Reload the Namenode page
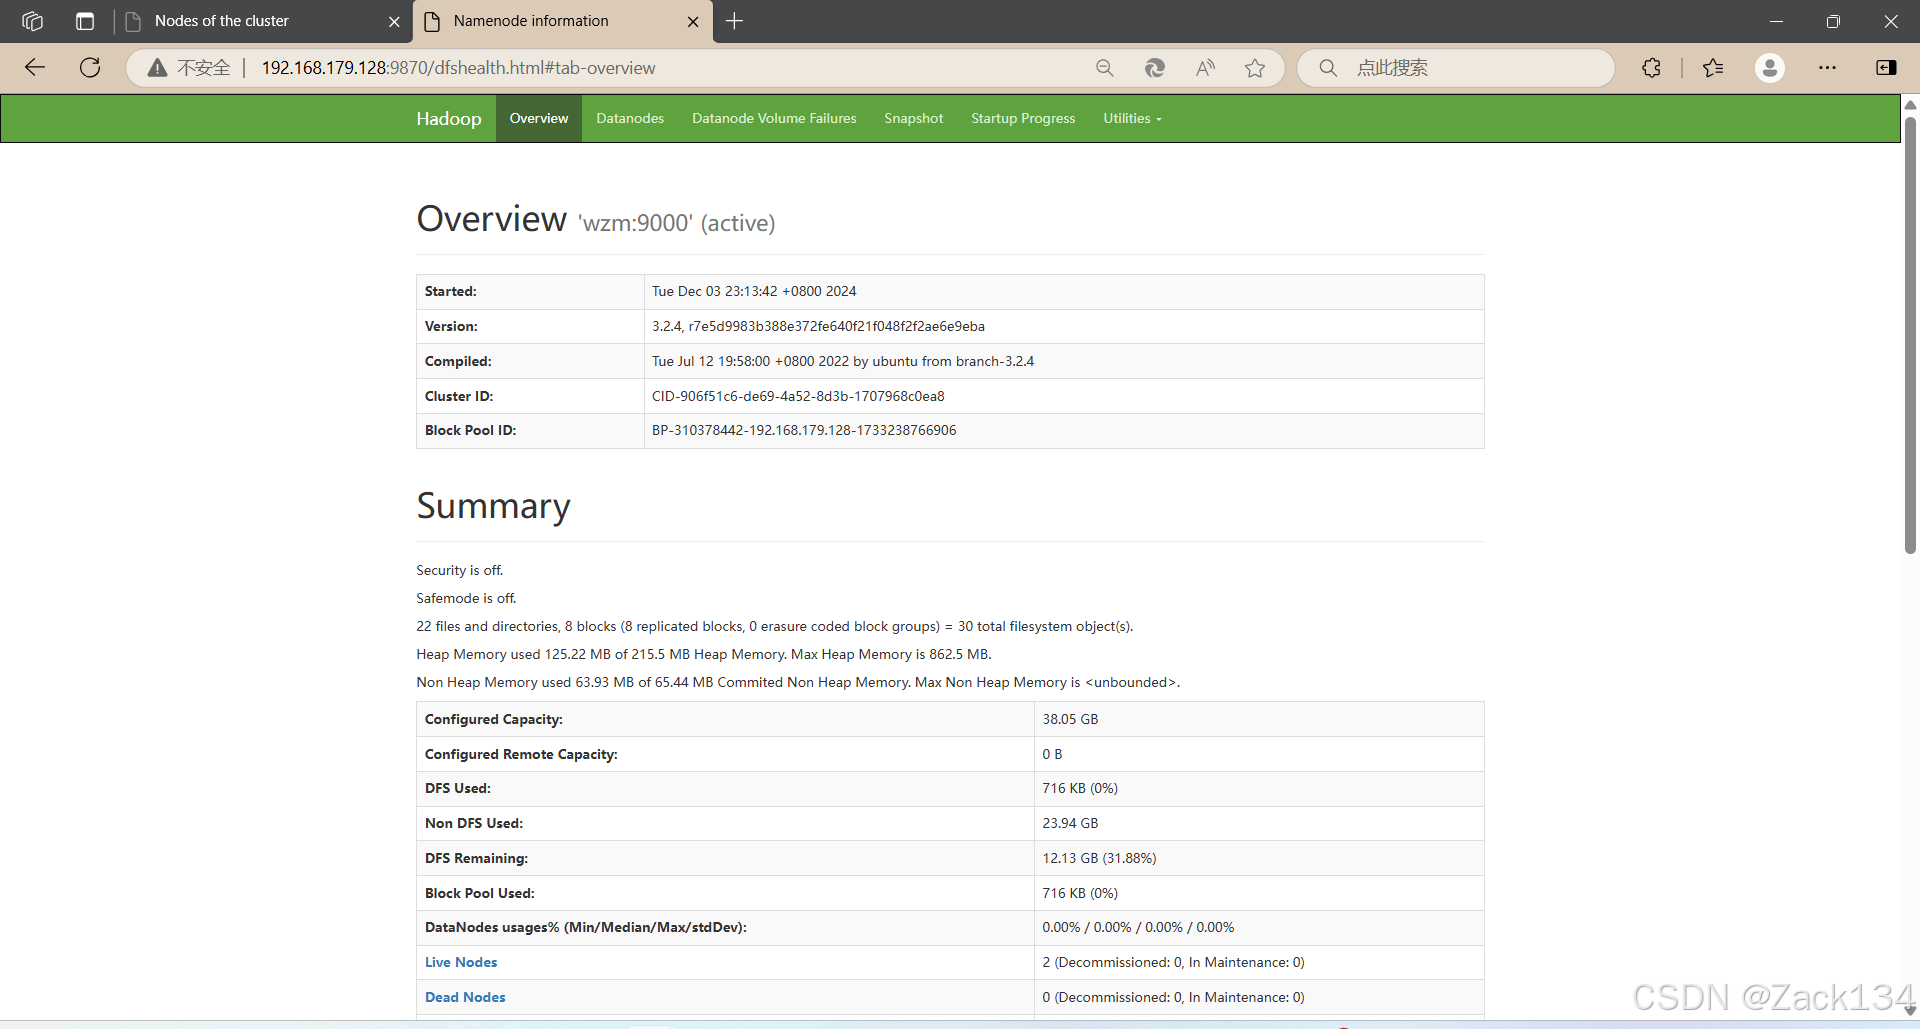Viewport: 1920px width, 1029px height. 90,68
